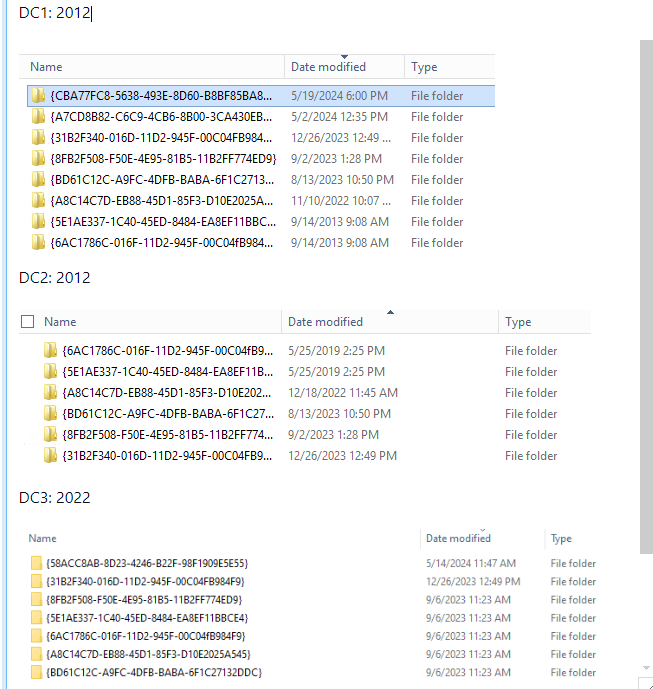Select folder name {58ACC8AB-8D23-4246-B22F-98F1909E5E55}
653x689 pixels.
[147, 563]
